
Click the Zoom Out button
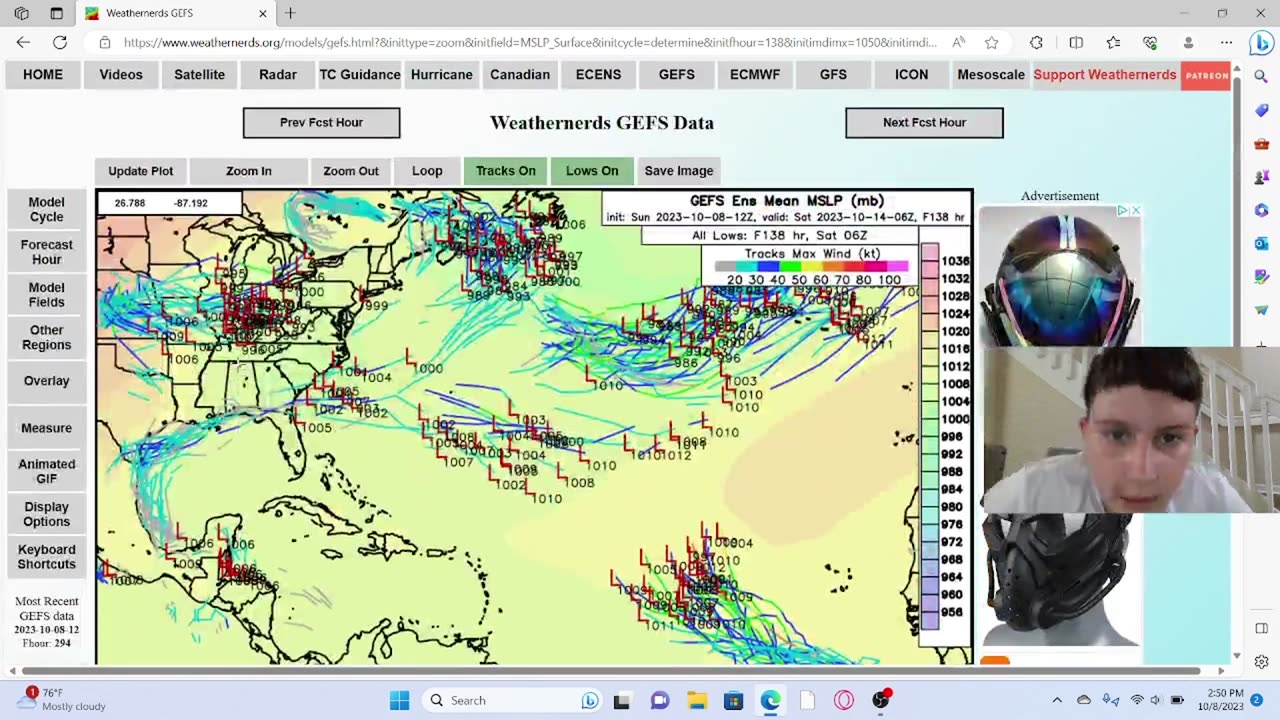(351, 171)
